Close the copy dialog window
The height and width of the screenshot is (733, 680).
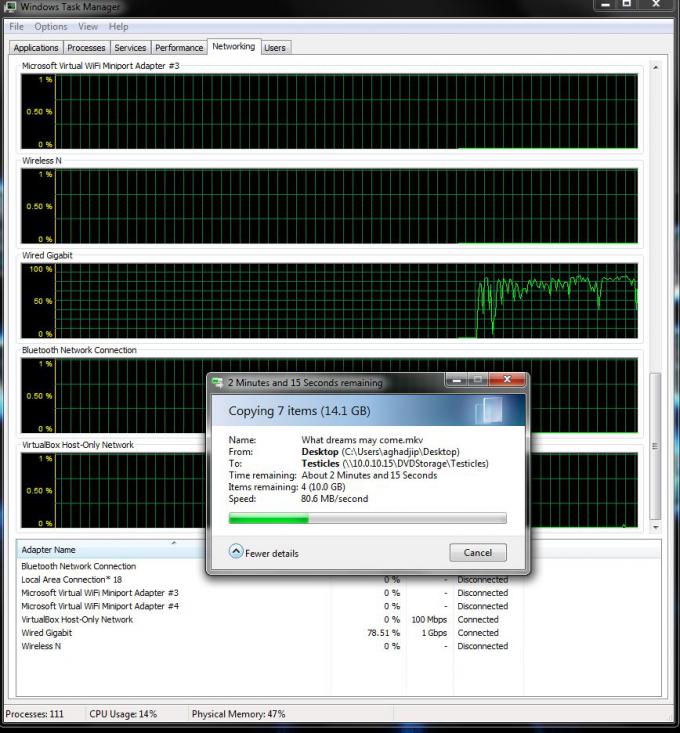(507, 380)
